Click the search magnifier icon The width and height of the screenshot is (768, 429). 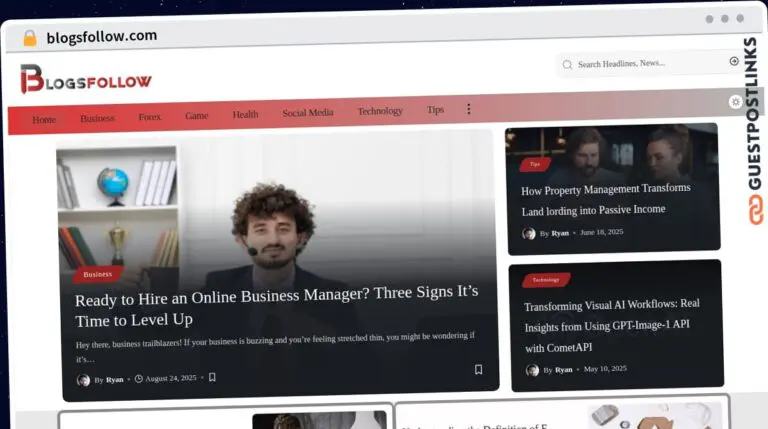(x=567, y=65)
